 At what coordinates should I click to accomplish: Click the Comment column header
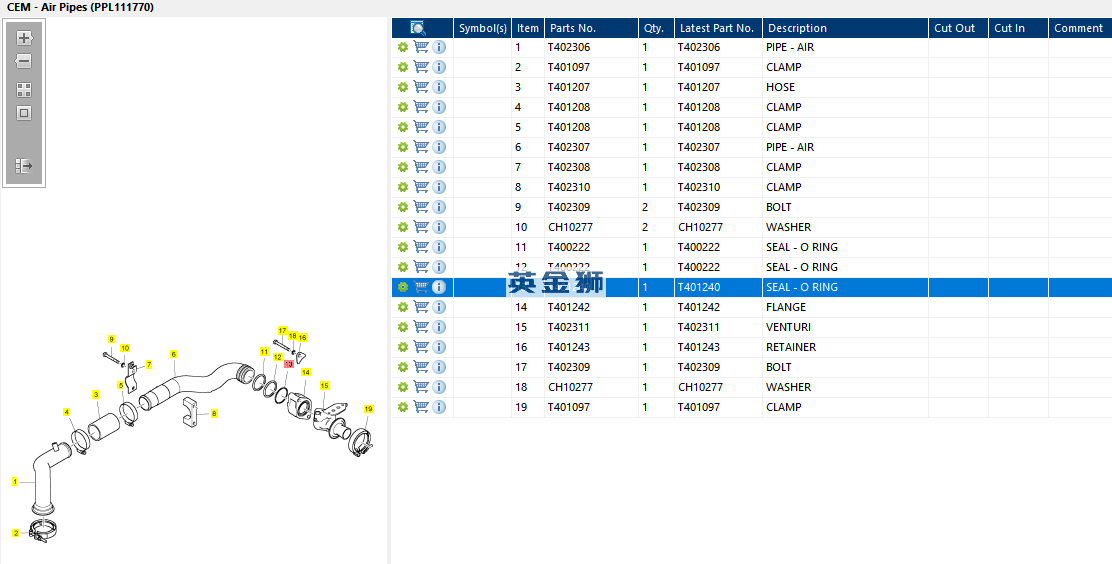click(x=1080, y=28)
